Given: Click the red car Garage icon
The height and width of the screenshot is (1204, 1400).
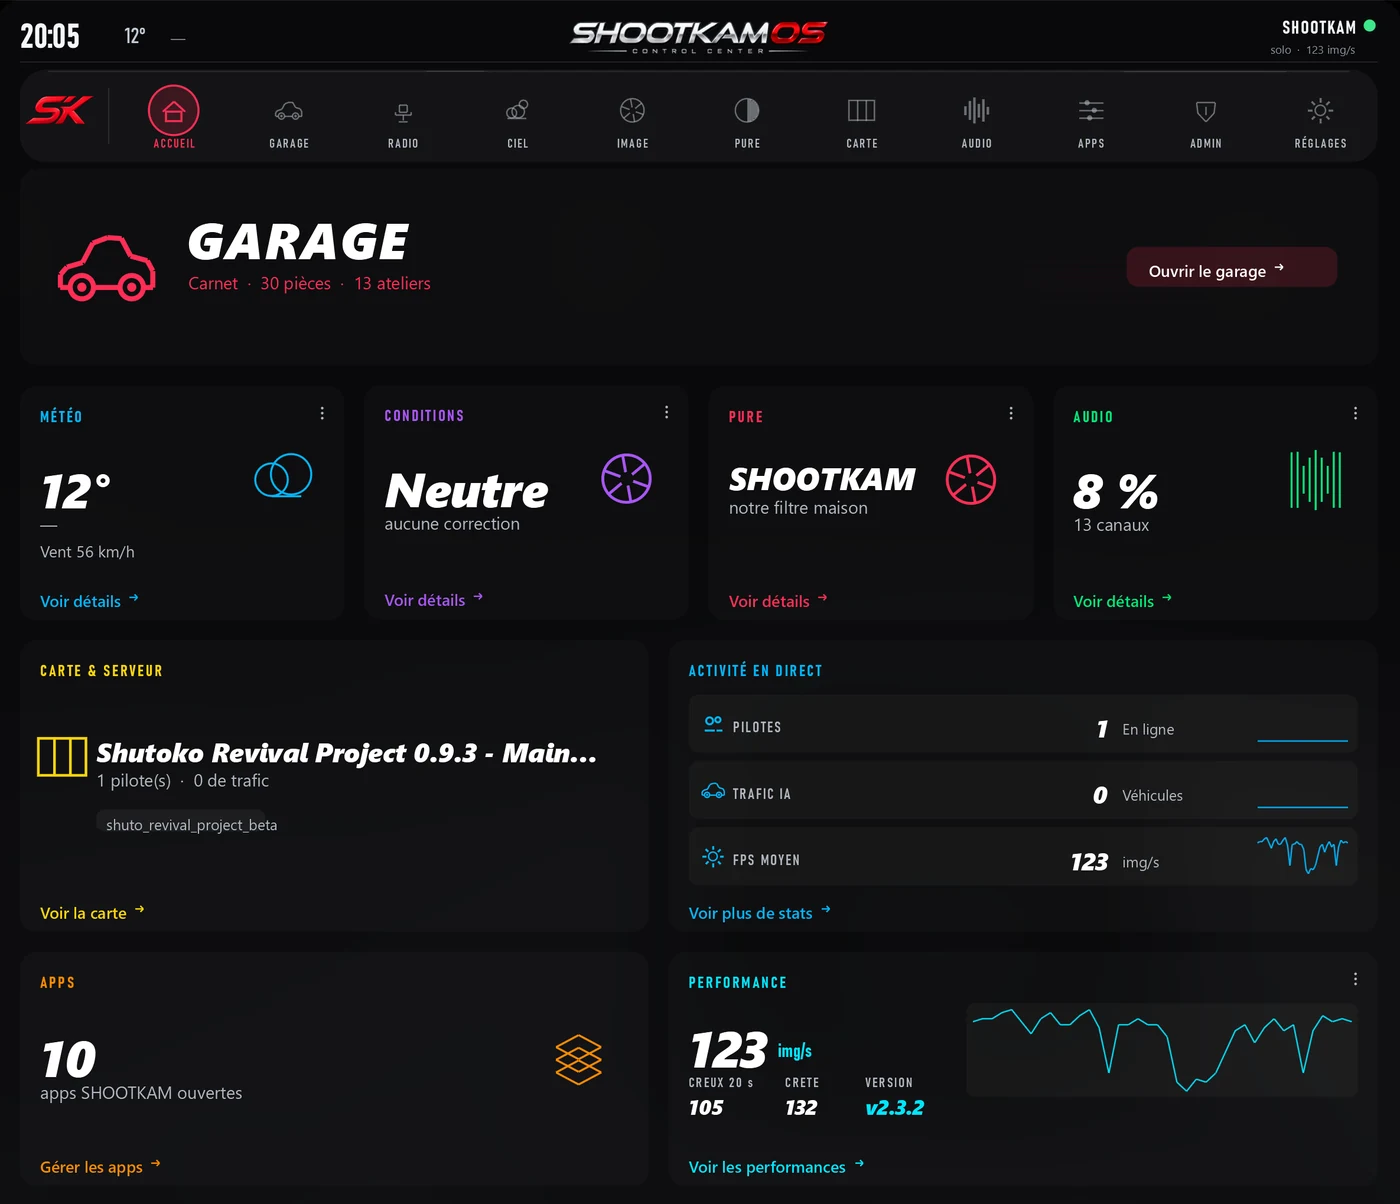Looking at the screenshot, I should [107, 268].
